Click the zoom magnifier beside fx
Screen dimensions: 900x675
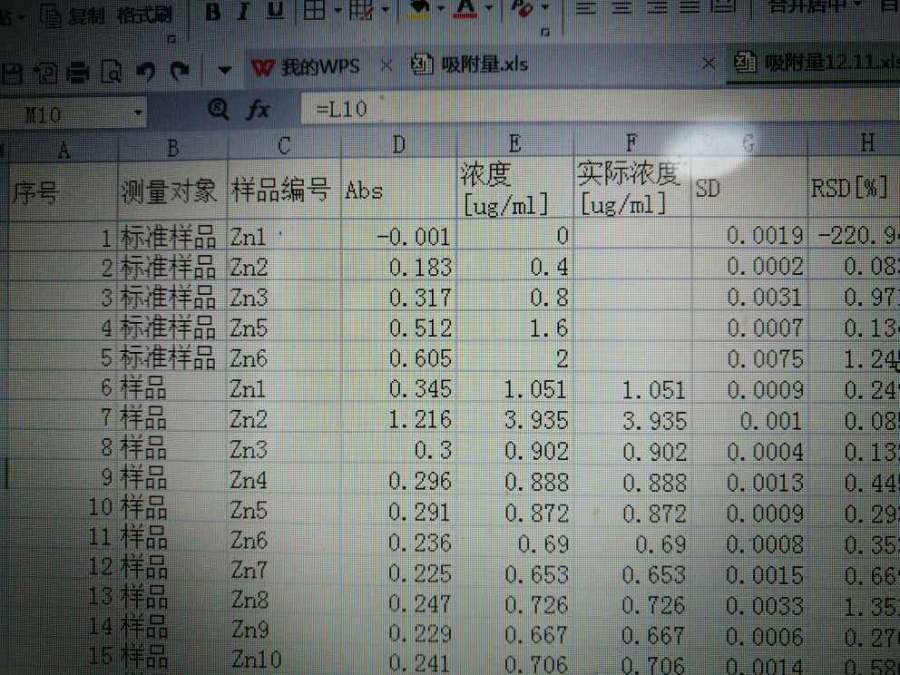218,108
